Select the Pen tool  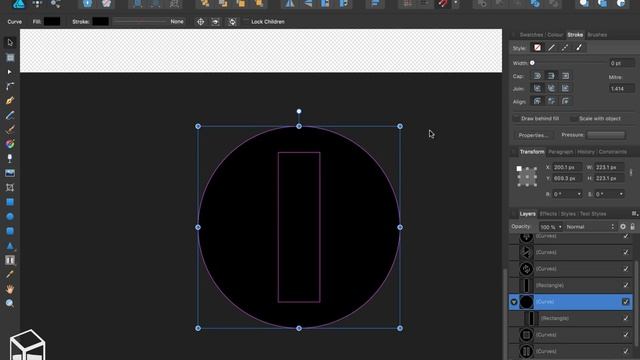[x=10, y=100]
